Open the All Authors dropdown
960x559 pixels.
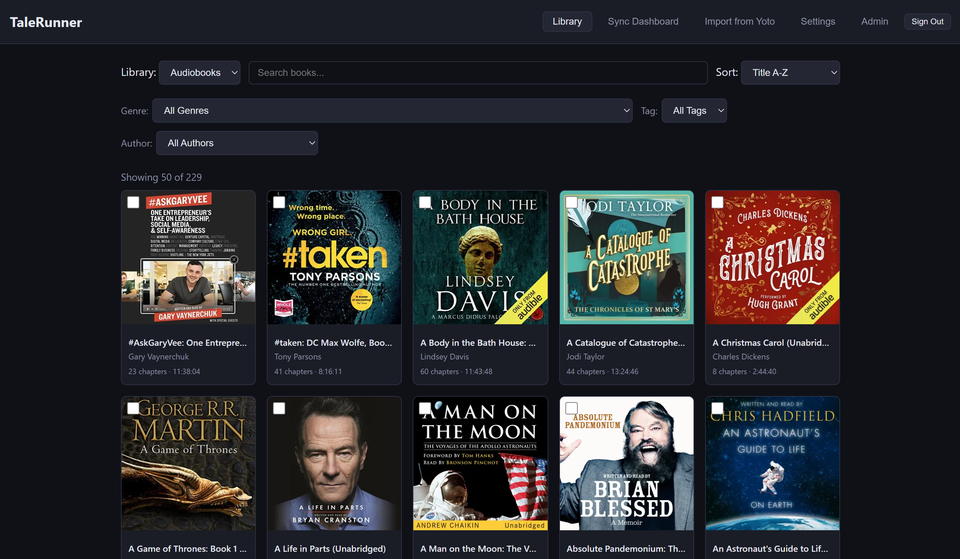[x=237, y=143]
